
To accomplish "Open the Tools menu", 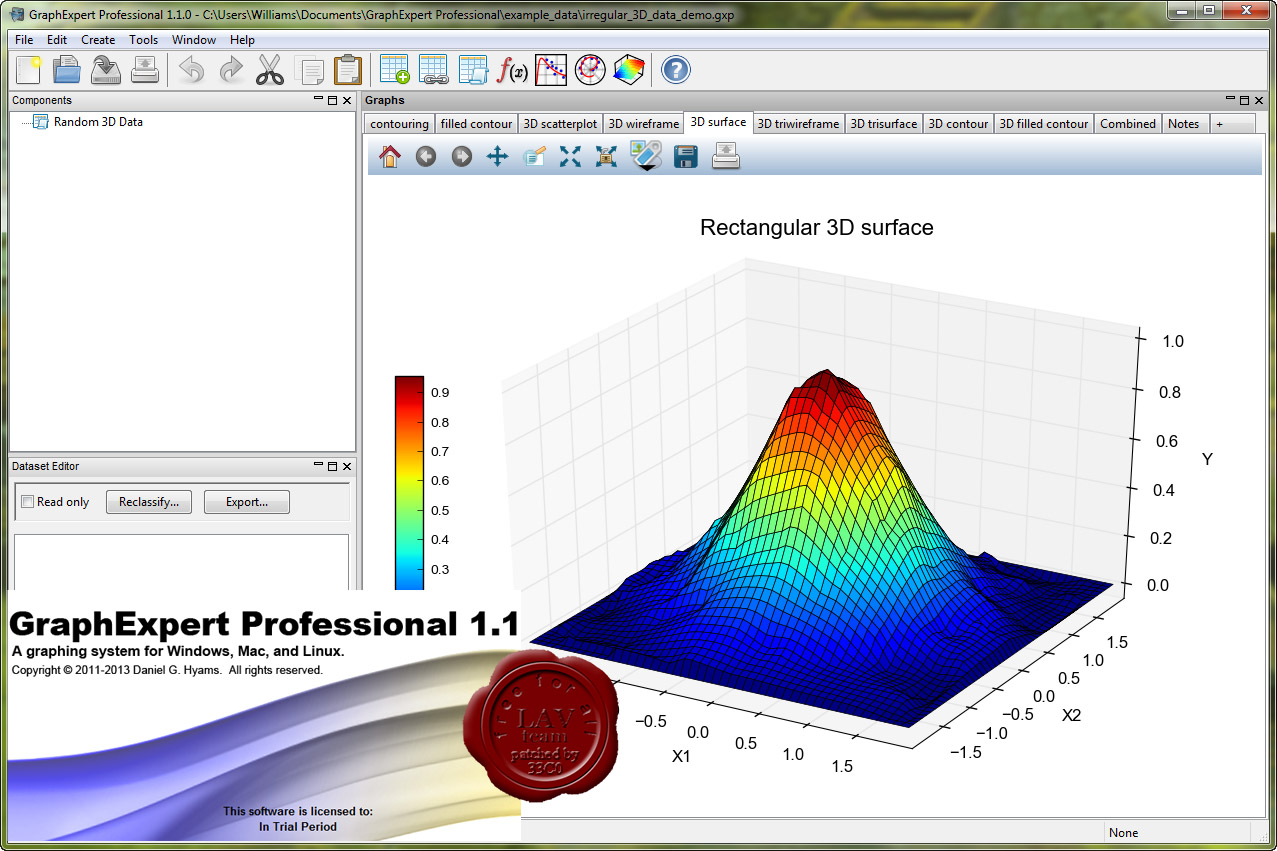I will [143, 40].
